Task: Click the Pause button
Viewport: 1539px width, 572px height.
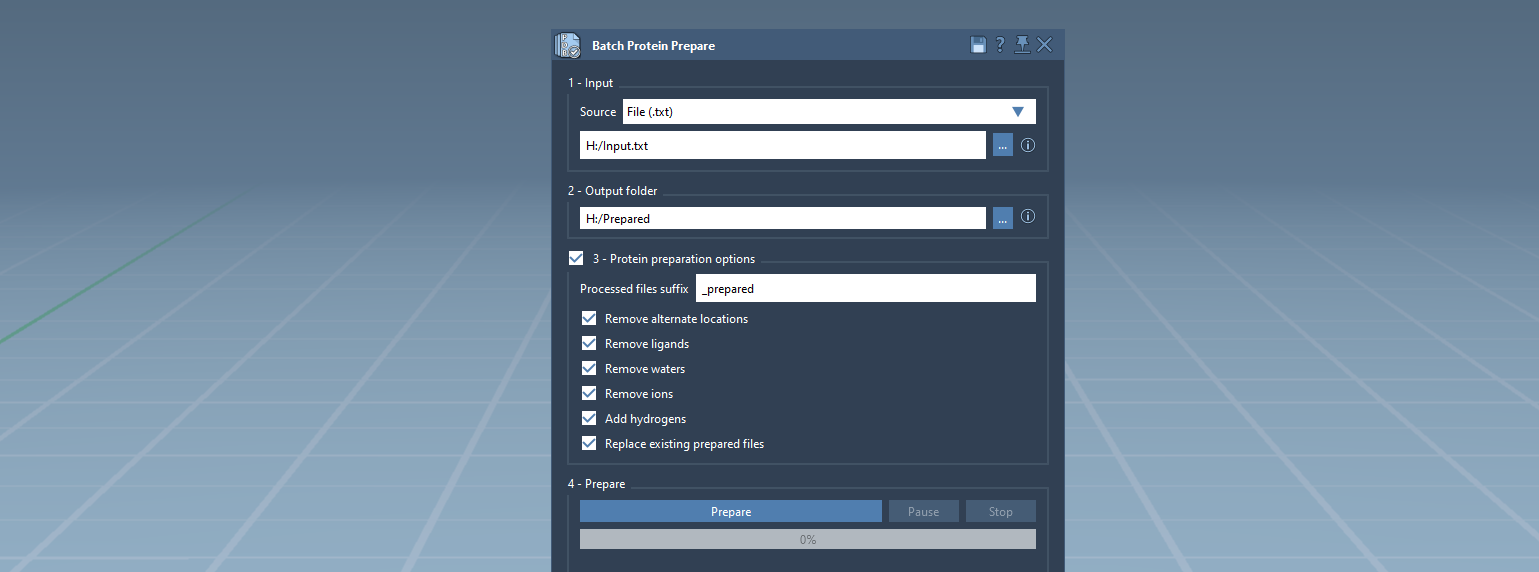Action: pyautogui.click(x=923, y=512)
